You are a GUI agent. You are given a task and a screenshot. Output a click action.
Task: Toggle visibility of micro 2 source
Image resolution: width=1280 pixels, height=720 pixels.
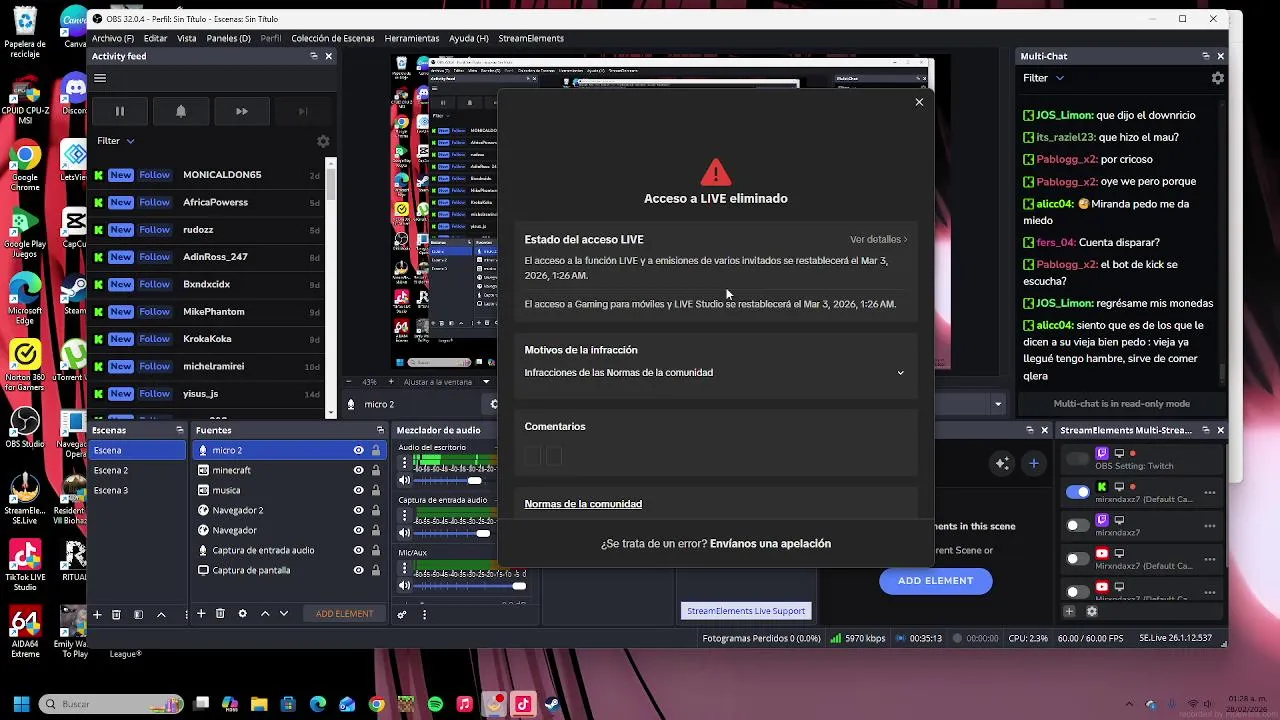(x=358, y=450)
